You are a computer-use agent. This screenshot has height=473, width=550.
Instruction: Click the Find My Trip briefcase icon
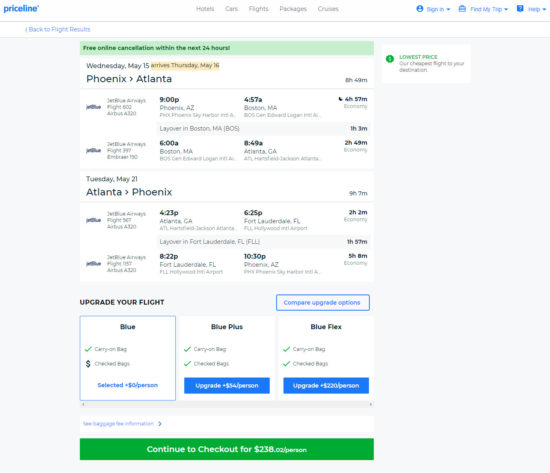[x=462, y=9]
